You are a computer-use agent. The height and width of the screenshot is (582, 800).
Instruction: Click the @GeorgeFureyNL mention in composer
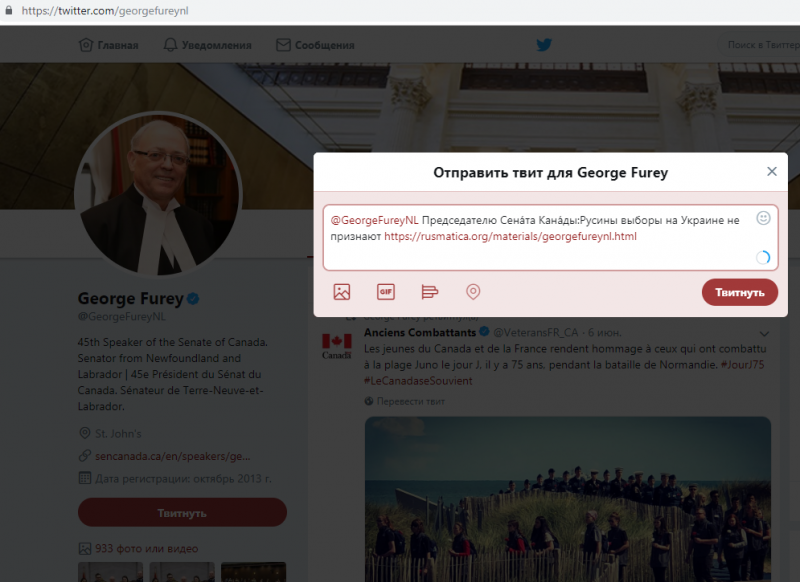[x=374, y=220]
